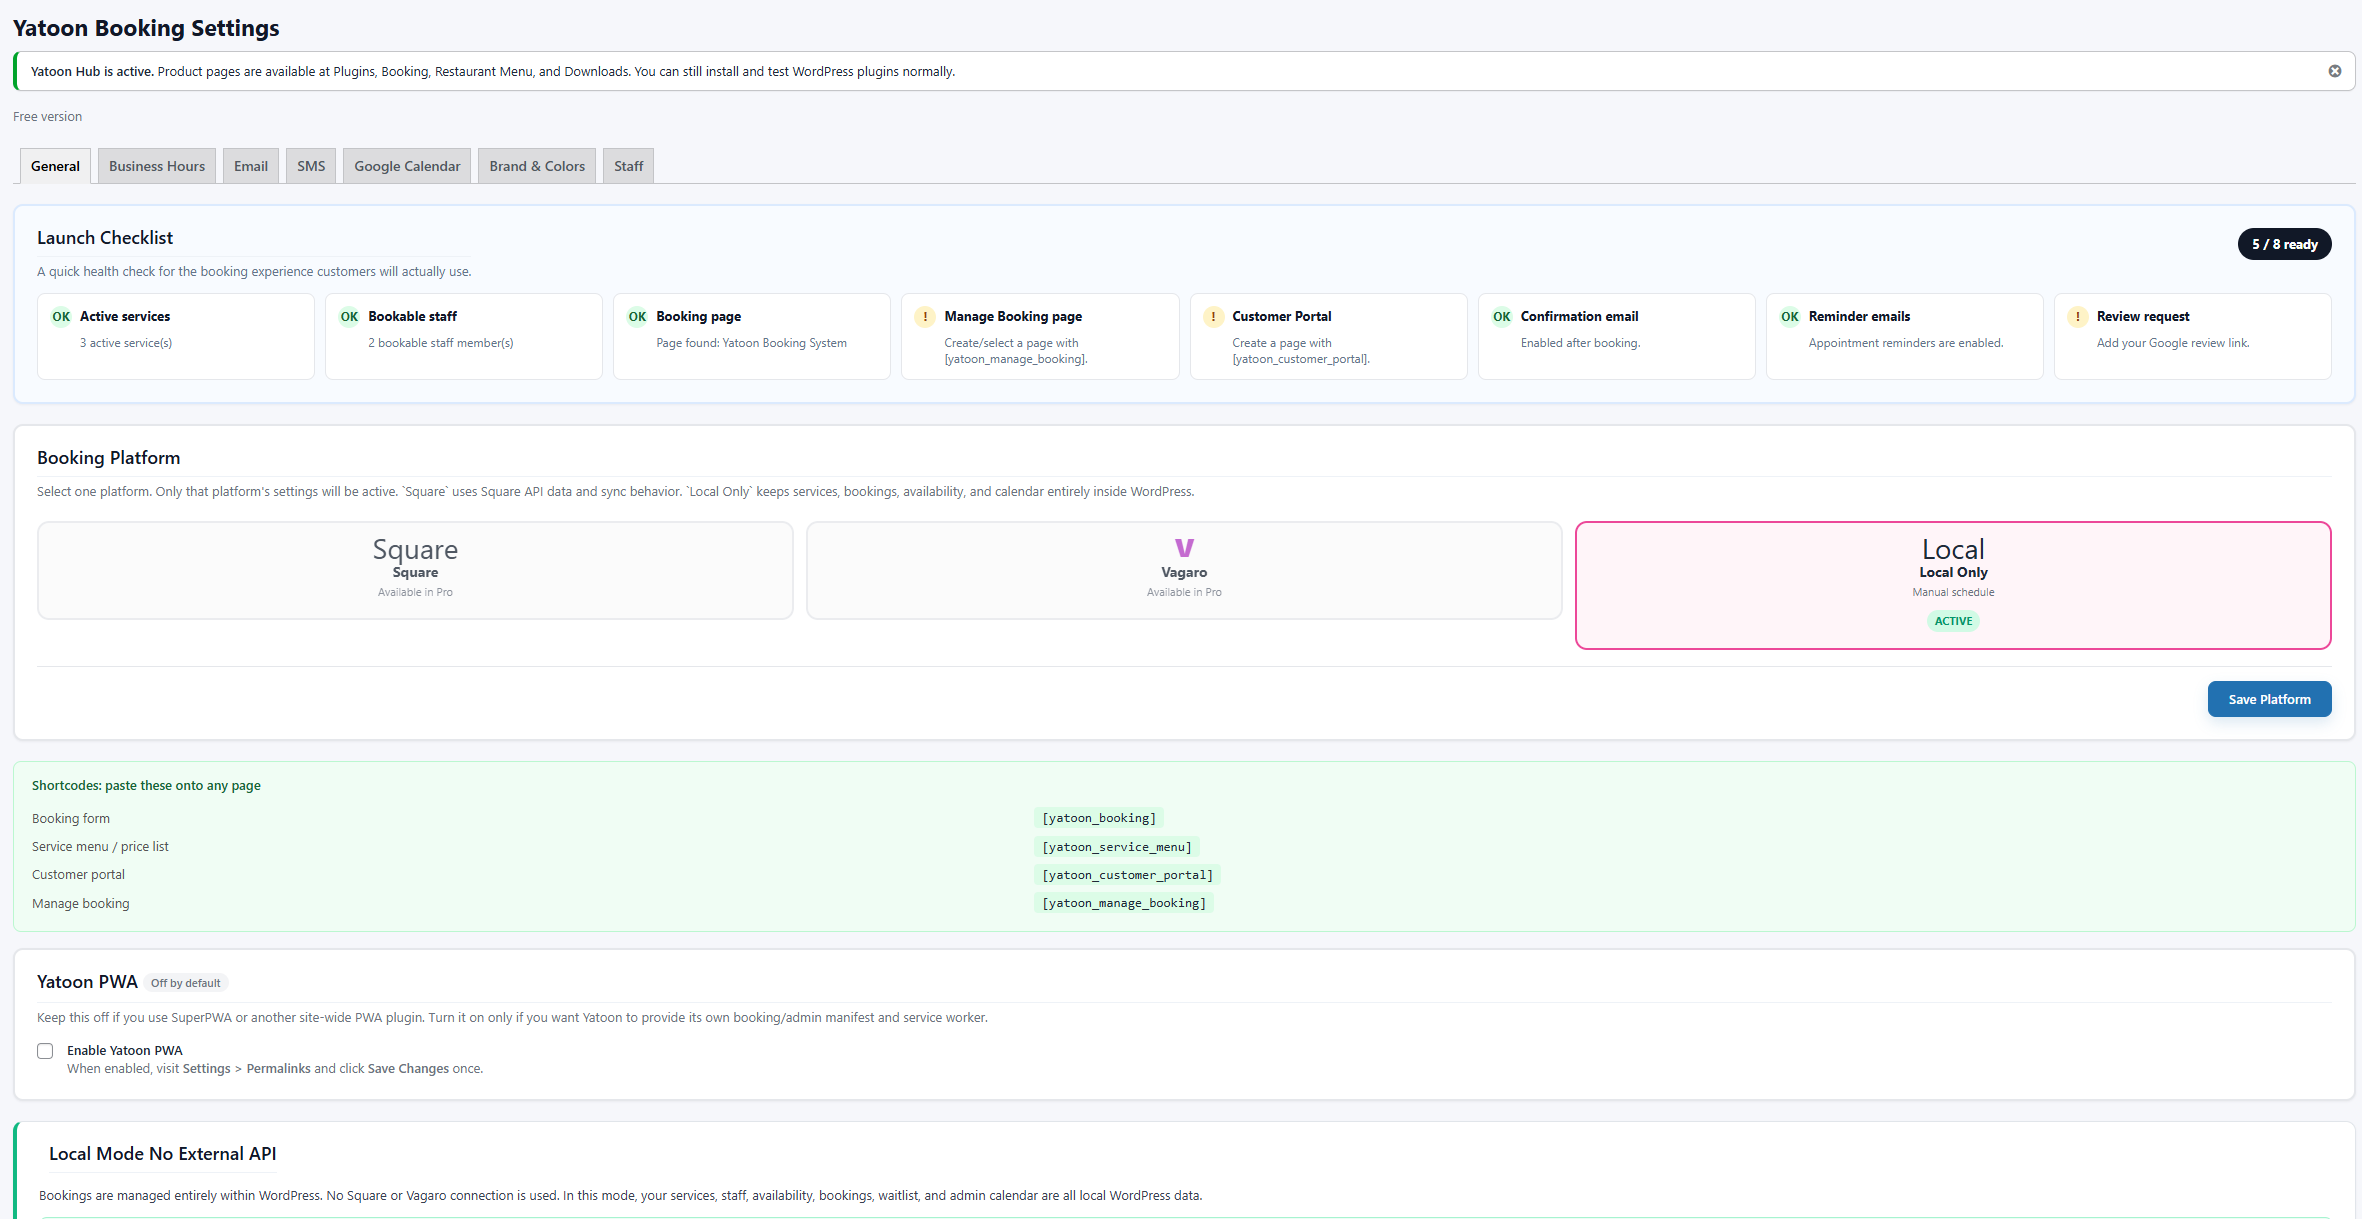Click the Free version label

coord(48,117)
